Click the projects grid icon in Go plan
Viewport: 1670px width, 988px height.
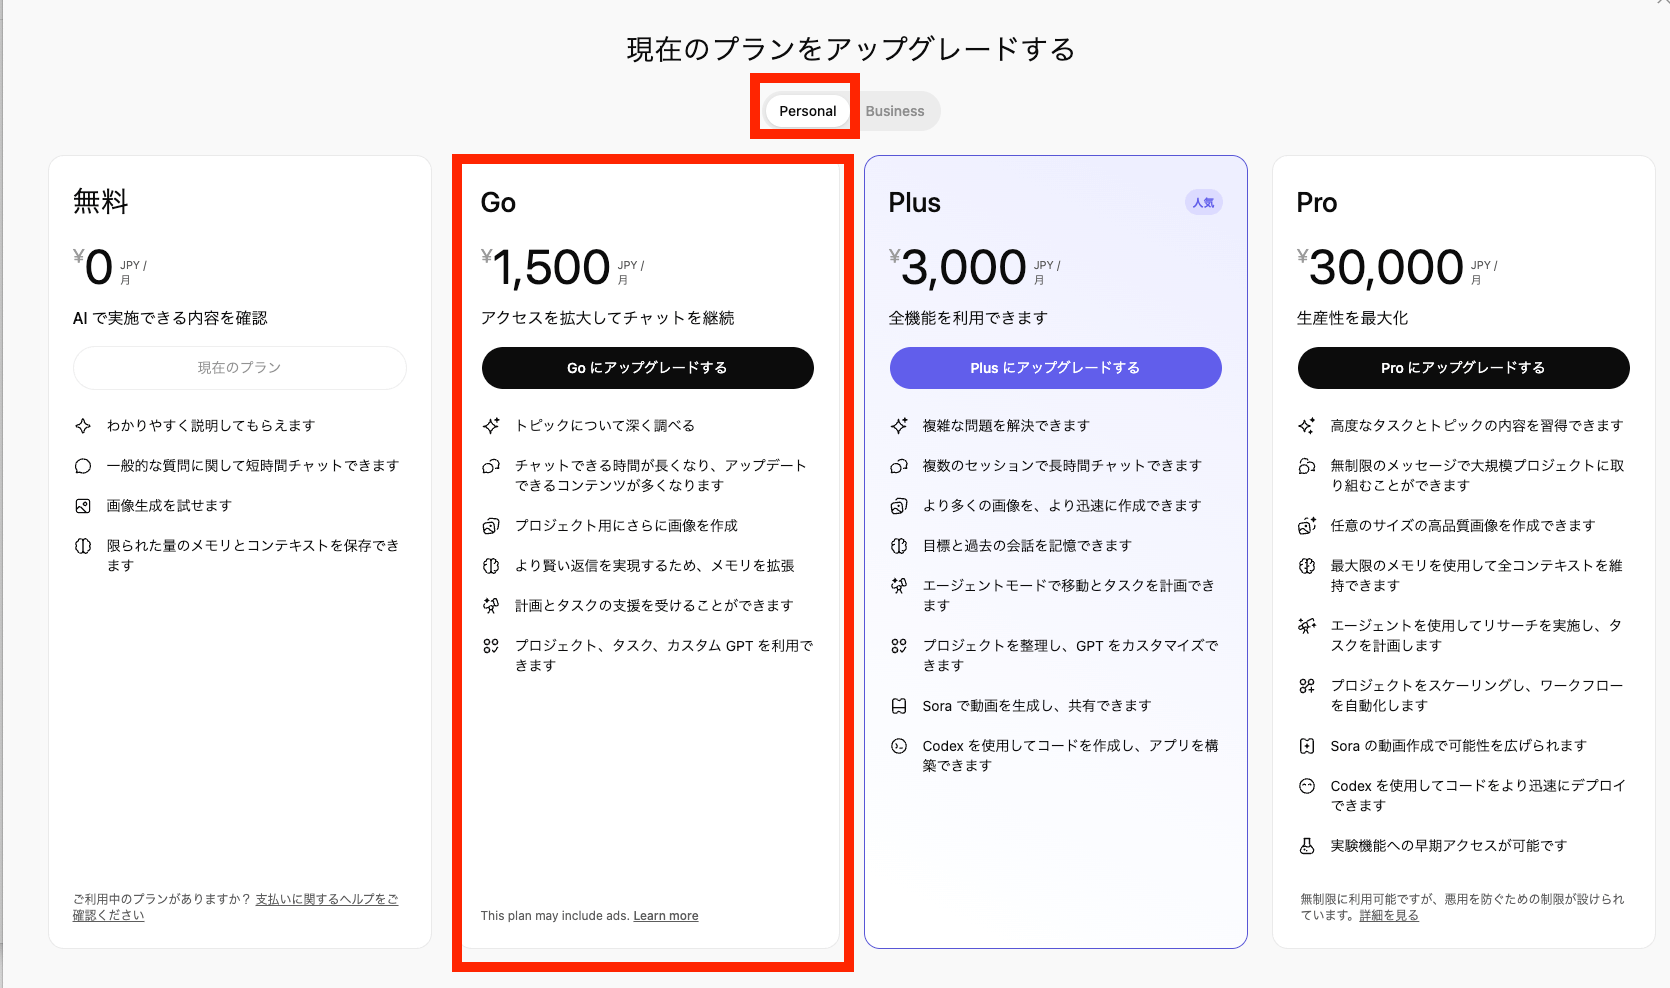pyautogui.click(x=491, y=646)
